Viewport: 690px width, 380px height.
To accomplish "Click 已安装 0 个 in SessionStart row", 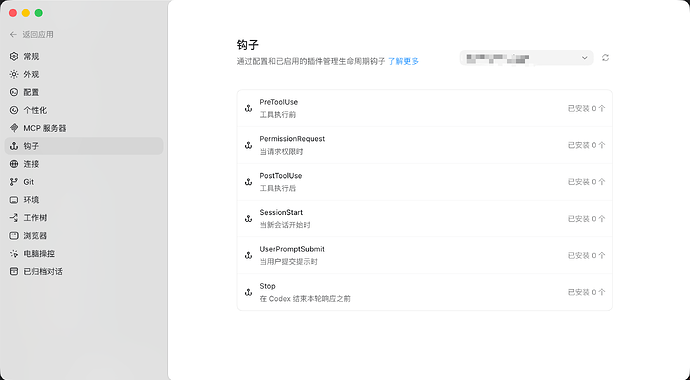I will tap(587, 219).
